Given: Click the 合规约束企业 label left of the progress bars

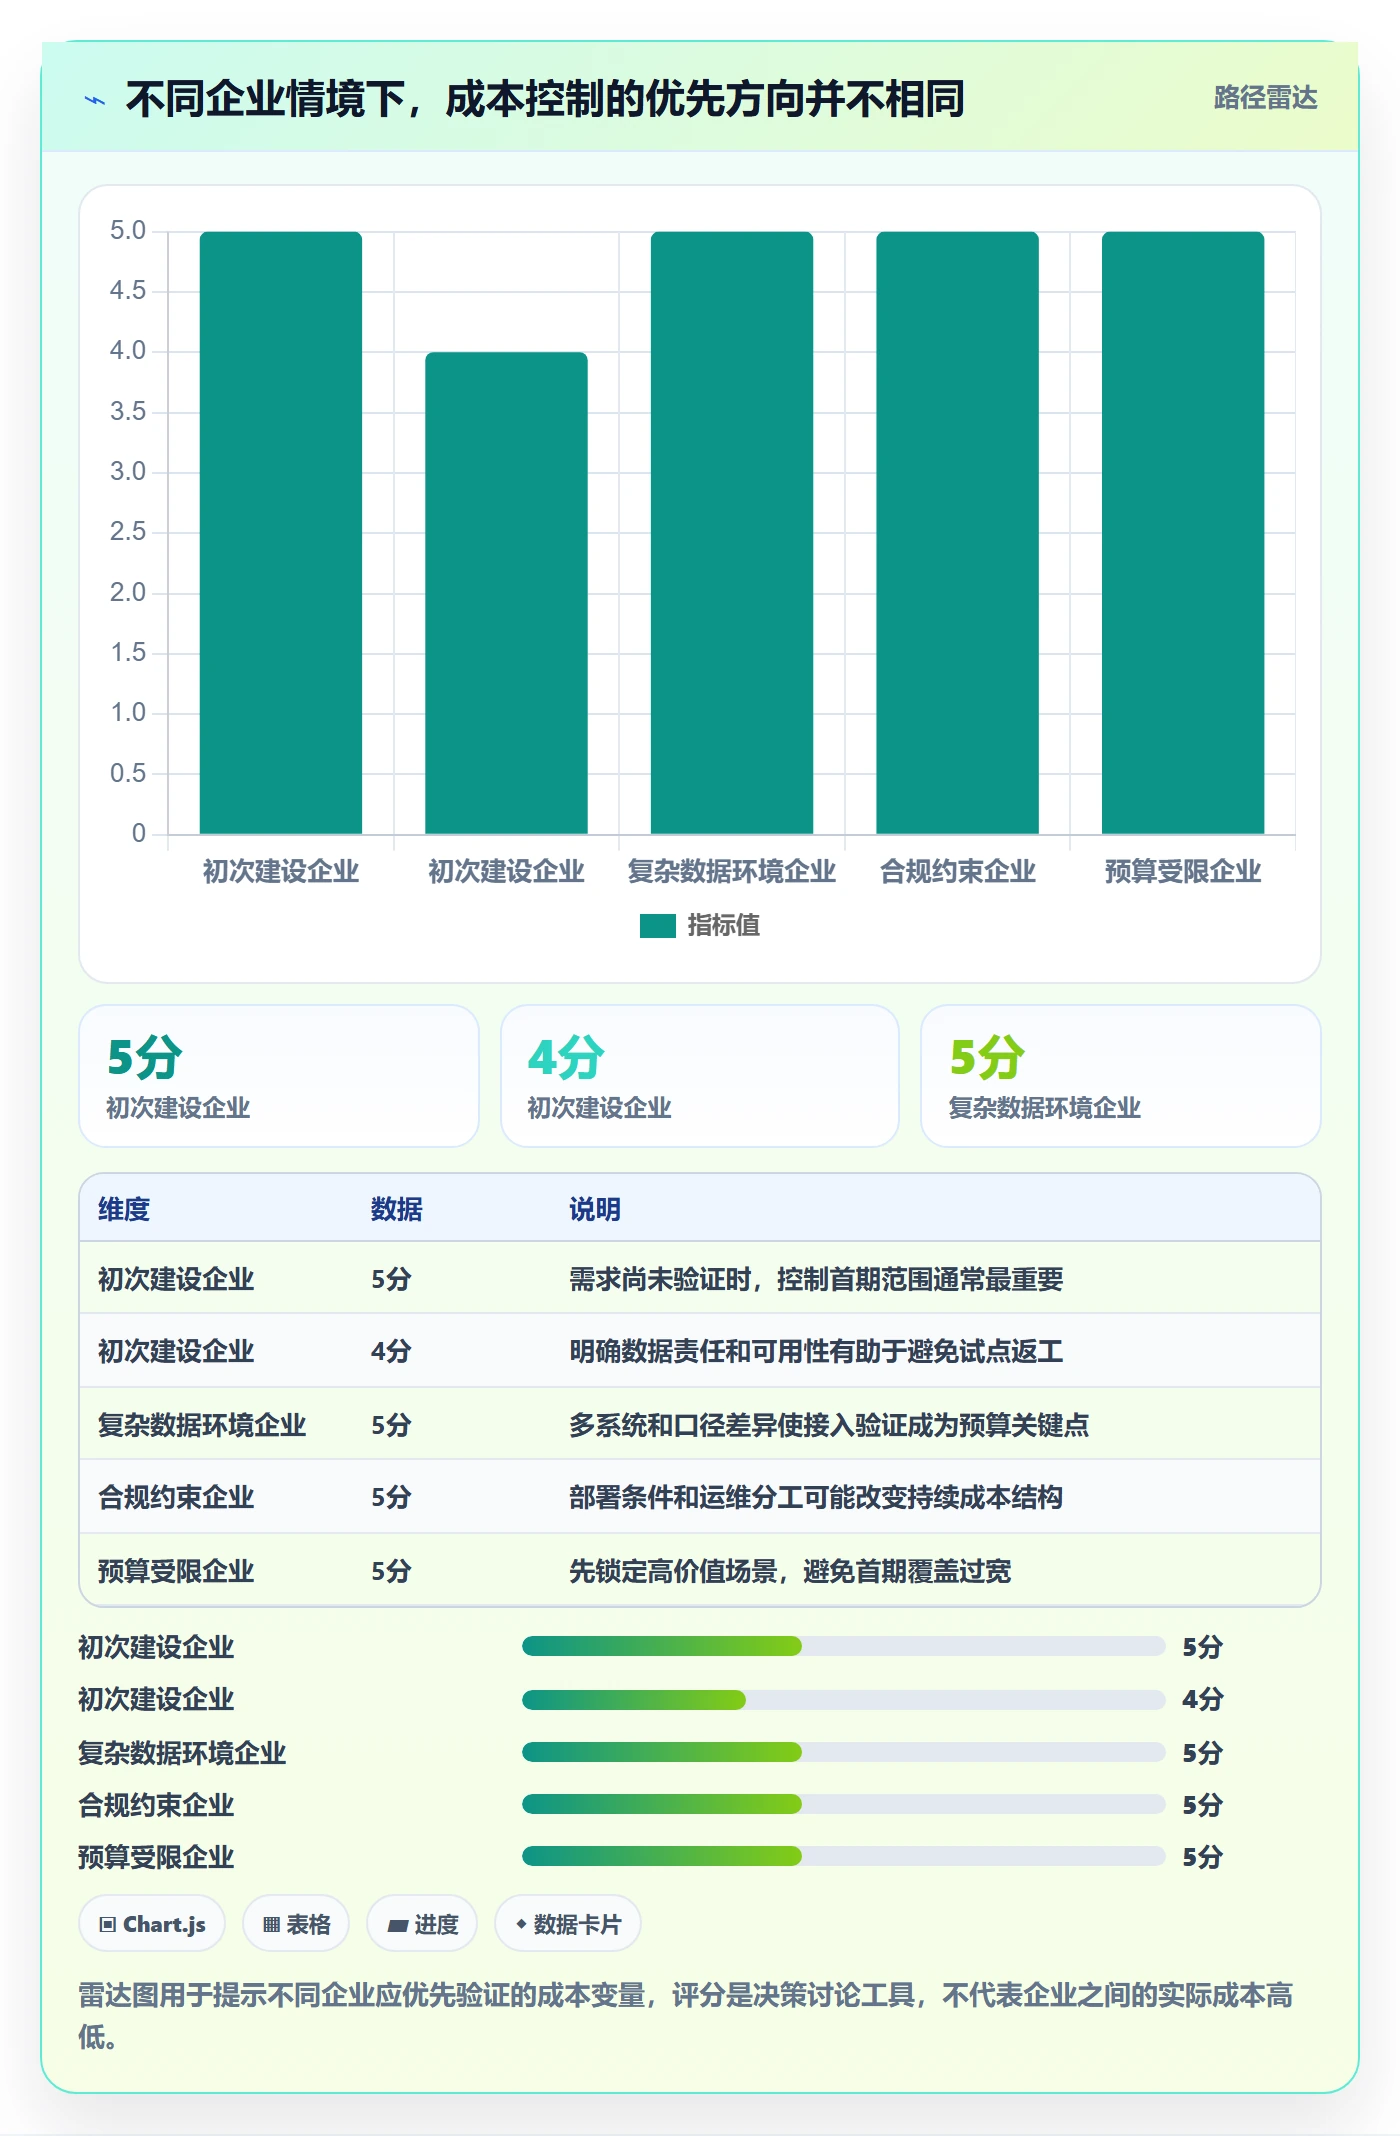Looking at the screenshot, I should point(156,1805).
